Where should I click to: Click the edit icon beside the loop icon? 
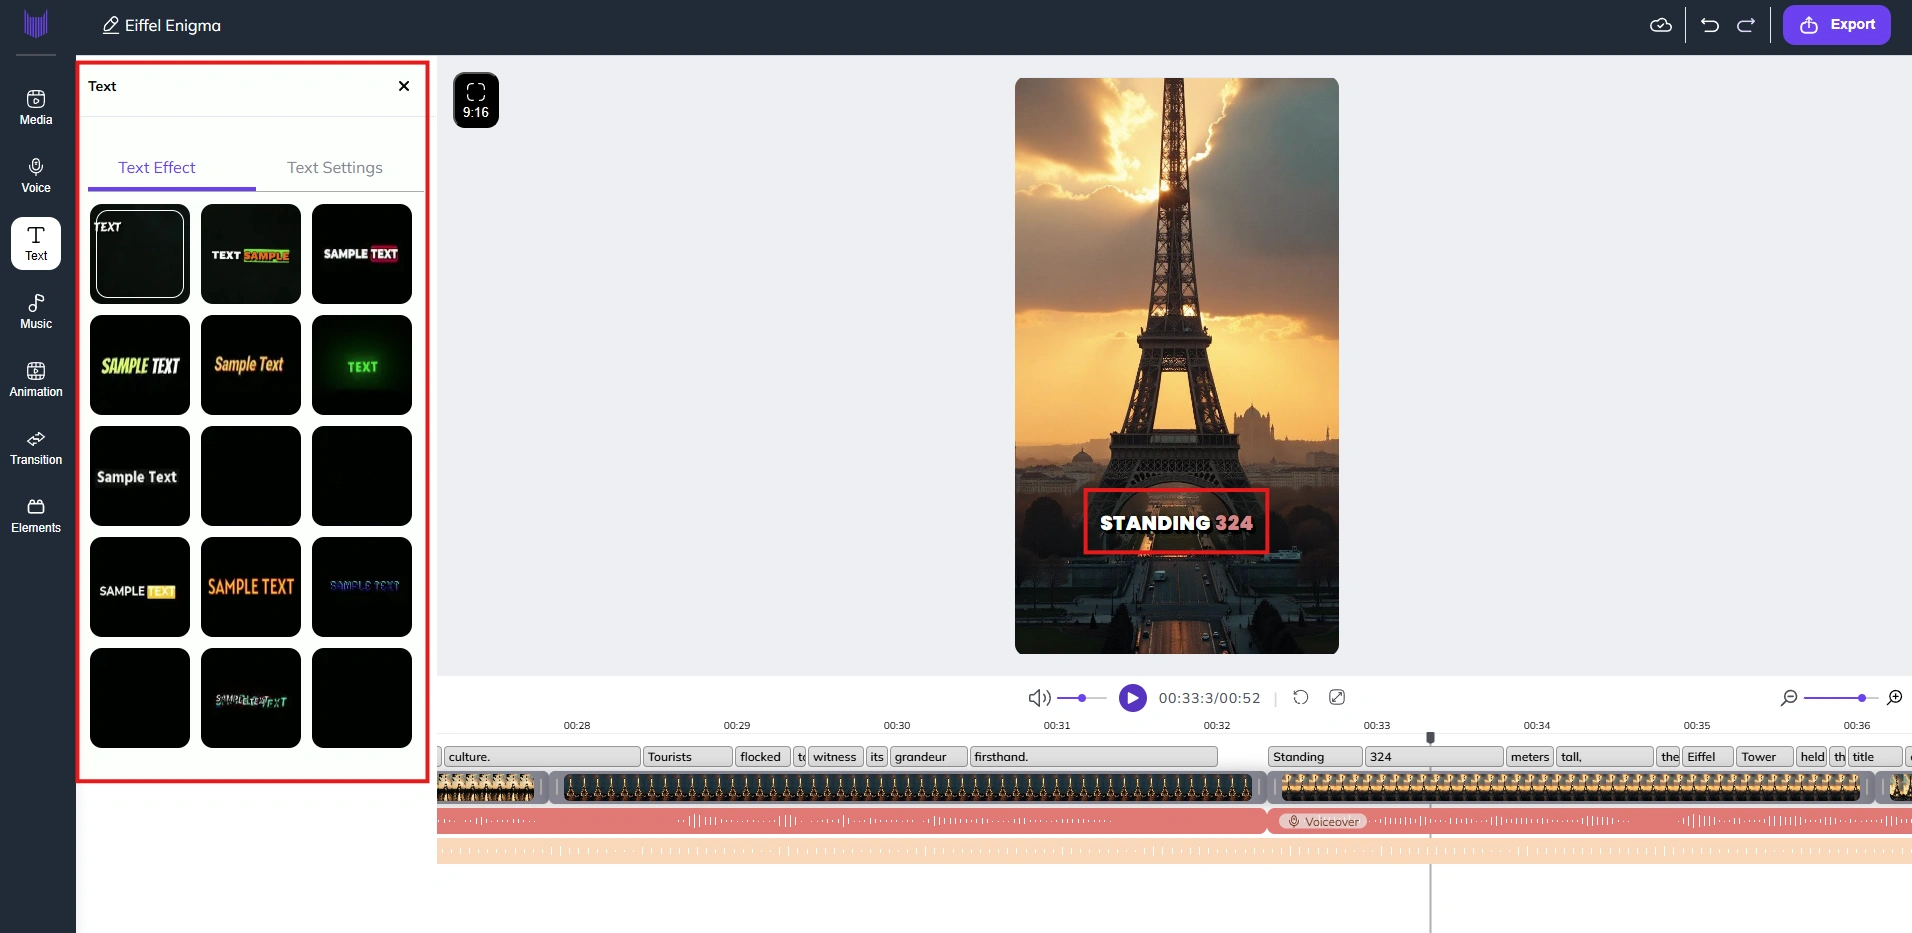(1337, 697)
